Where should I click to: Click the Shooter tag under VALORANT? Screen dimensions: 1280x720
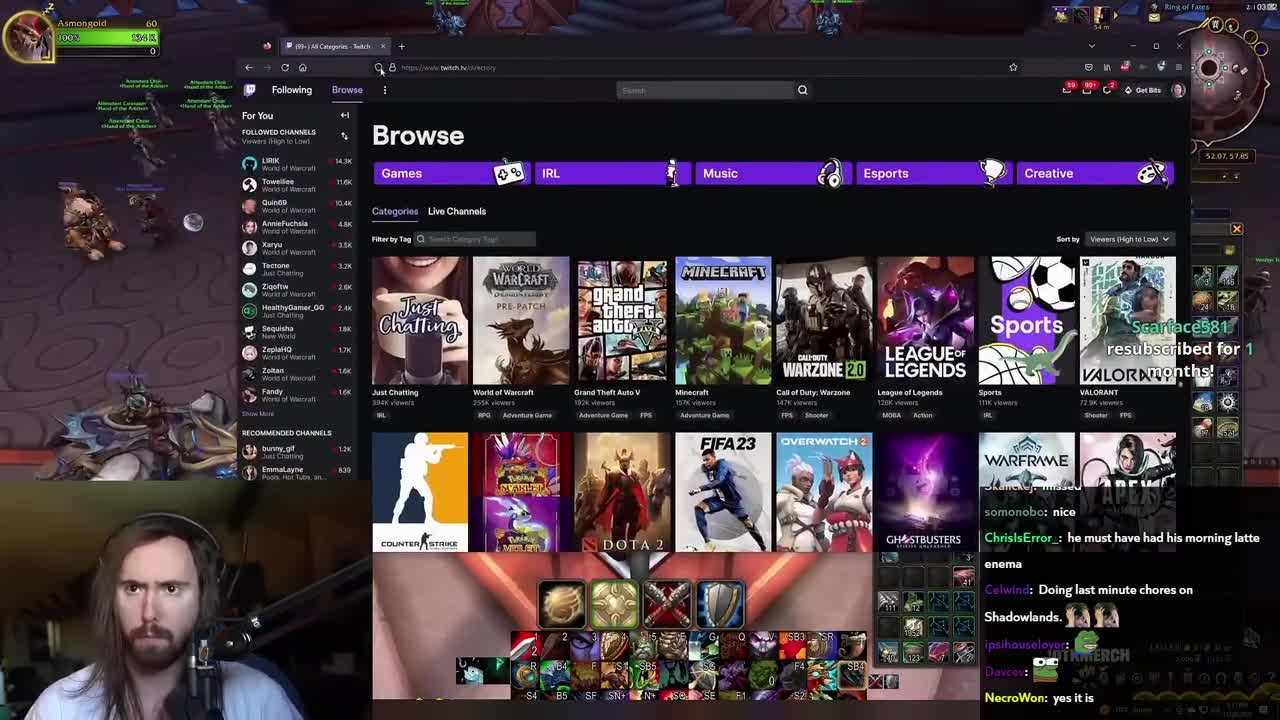[x=1096, y=415]
